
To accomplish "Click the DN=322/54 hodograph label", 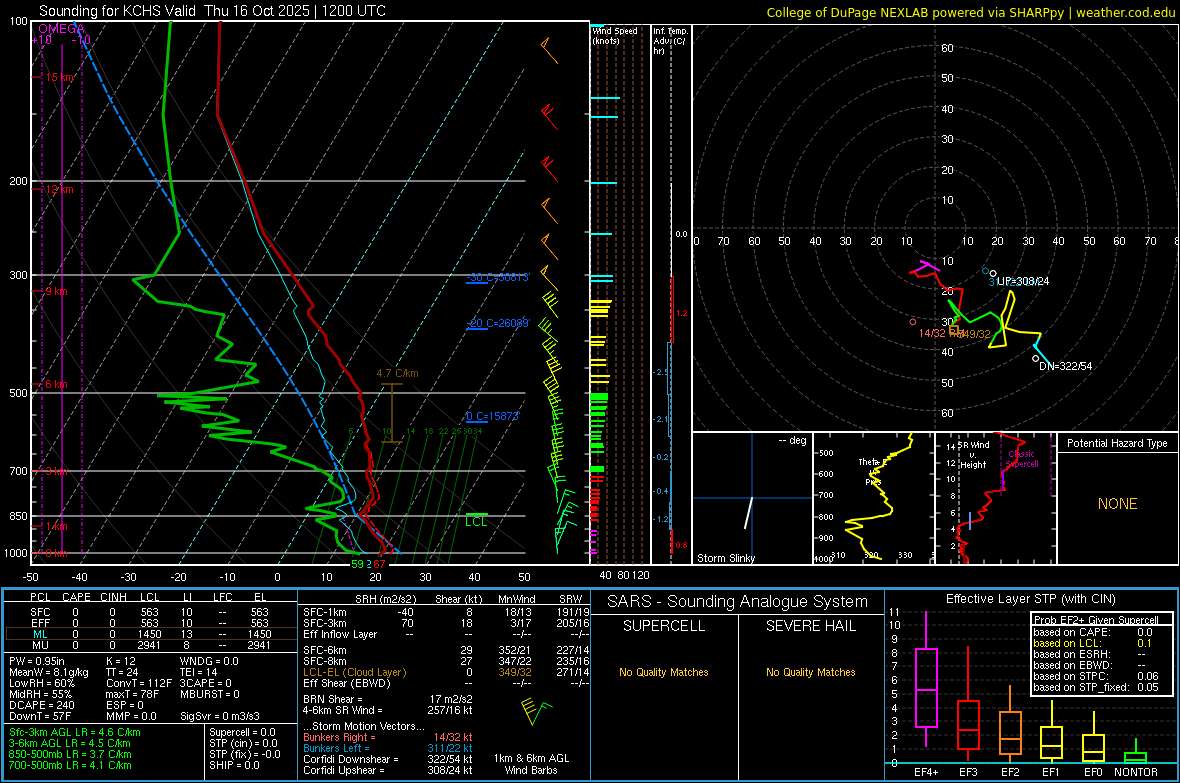I will tap(1066, 366).
